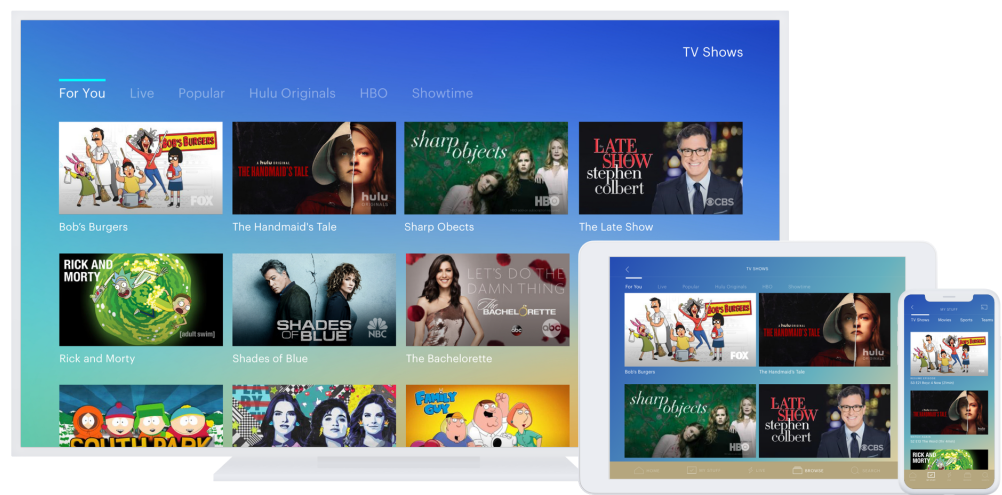The image size is (1002, 495).
Task: Select The Bachelorette thumbnail on the TV
Action: pos(488,300)
